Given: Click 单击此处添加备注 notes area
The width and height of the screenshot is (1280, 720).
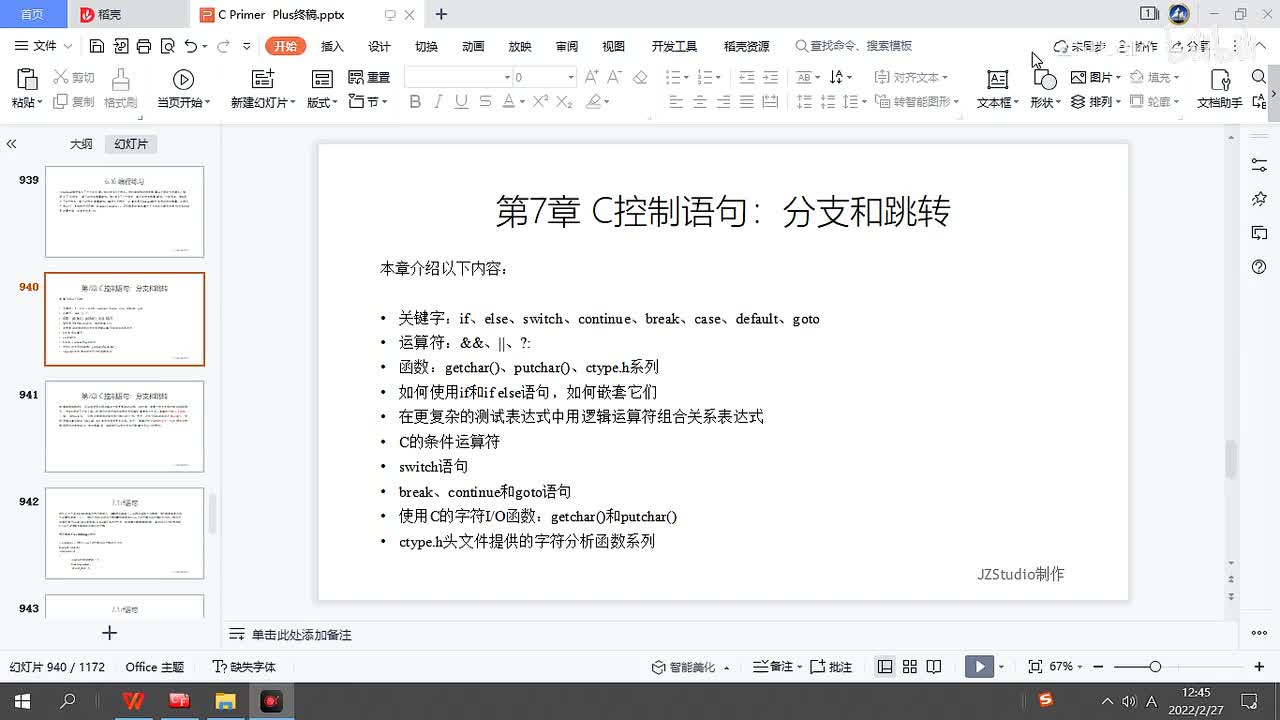Looking at the screenshot, I should 300,635.
